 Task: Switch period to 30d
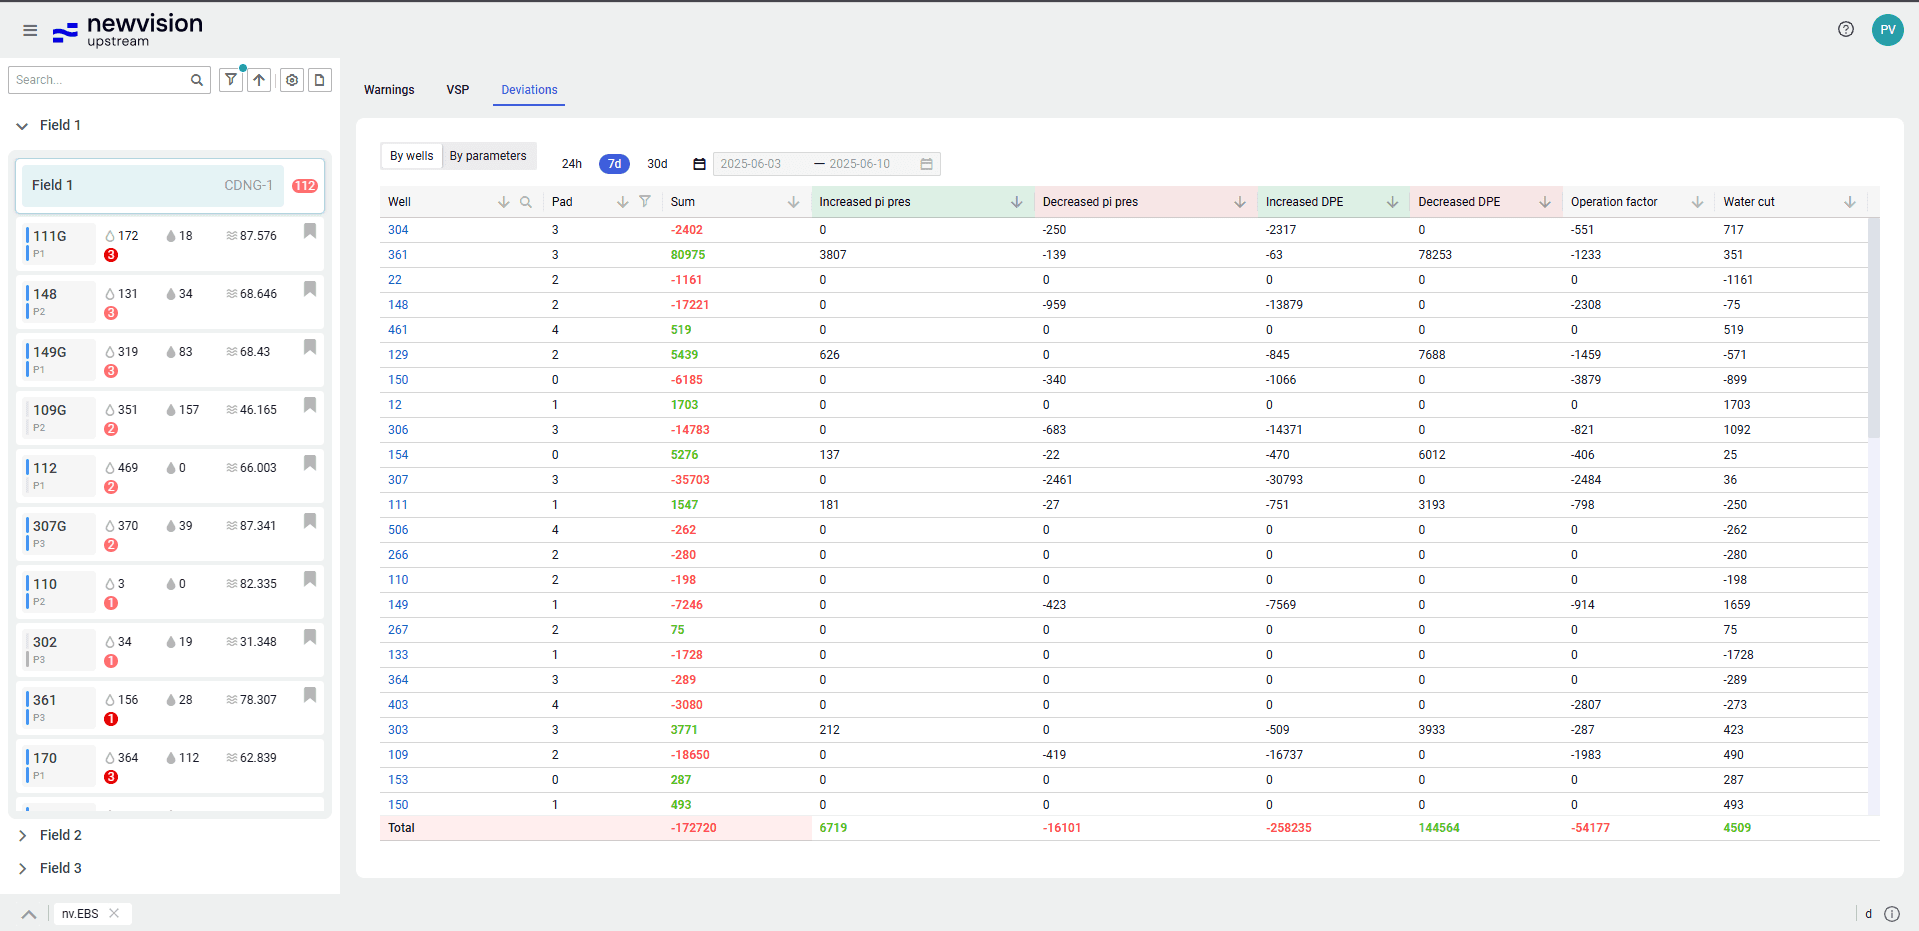point(657,164)
